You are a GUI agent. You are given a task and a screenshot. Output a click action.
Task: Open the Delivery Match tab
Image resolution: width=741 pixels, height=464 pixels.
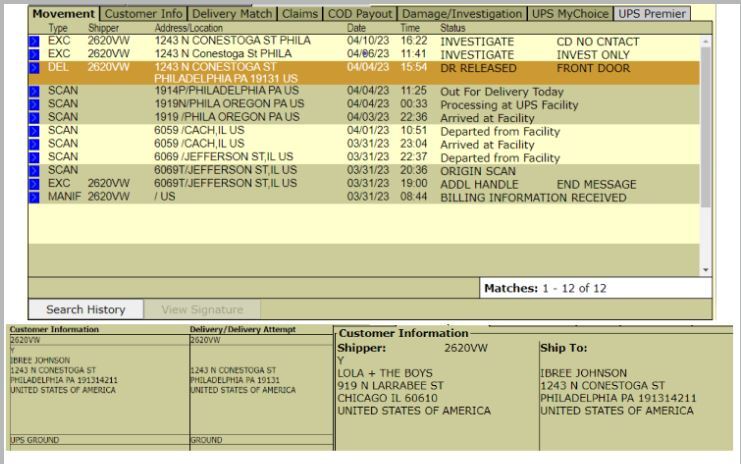(x=232, y=14)
